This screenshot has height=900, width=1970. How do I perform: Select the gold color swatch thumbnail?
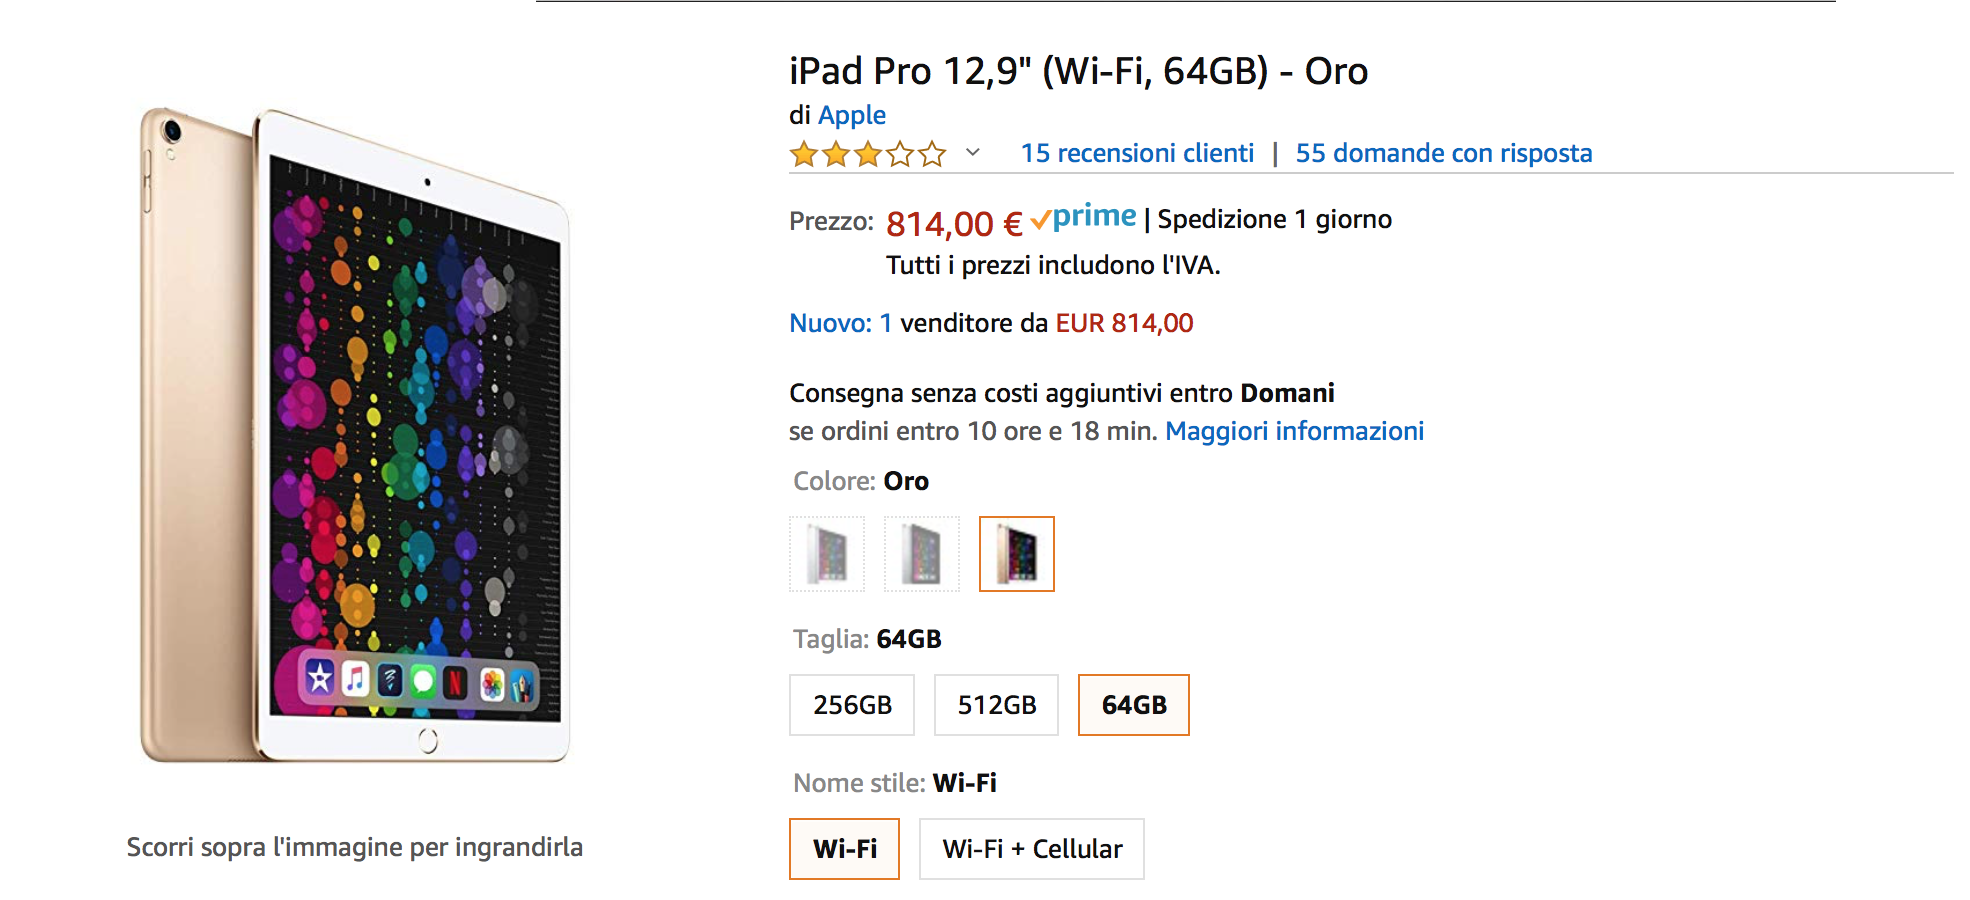pyautogui.click(x=1016, y=554)
